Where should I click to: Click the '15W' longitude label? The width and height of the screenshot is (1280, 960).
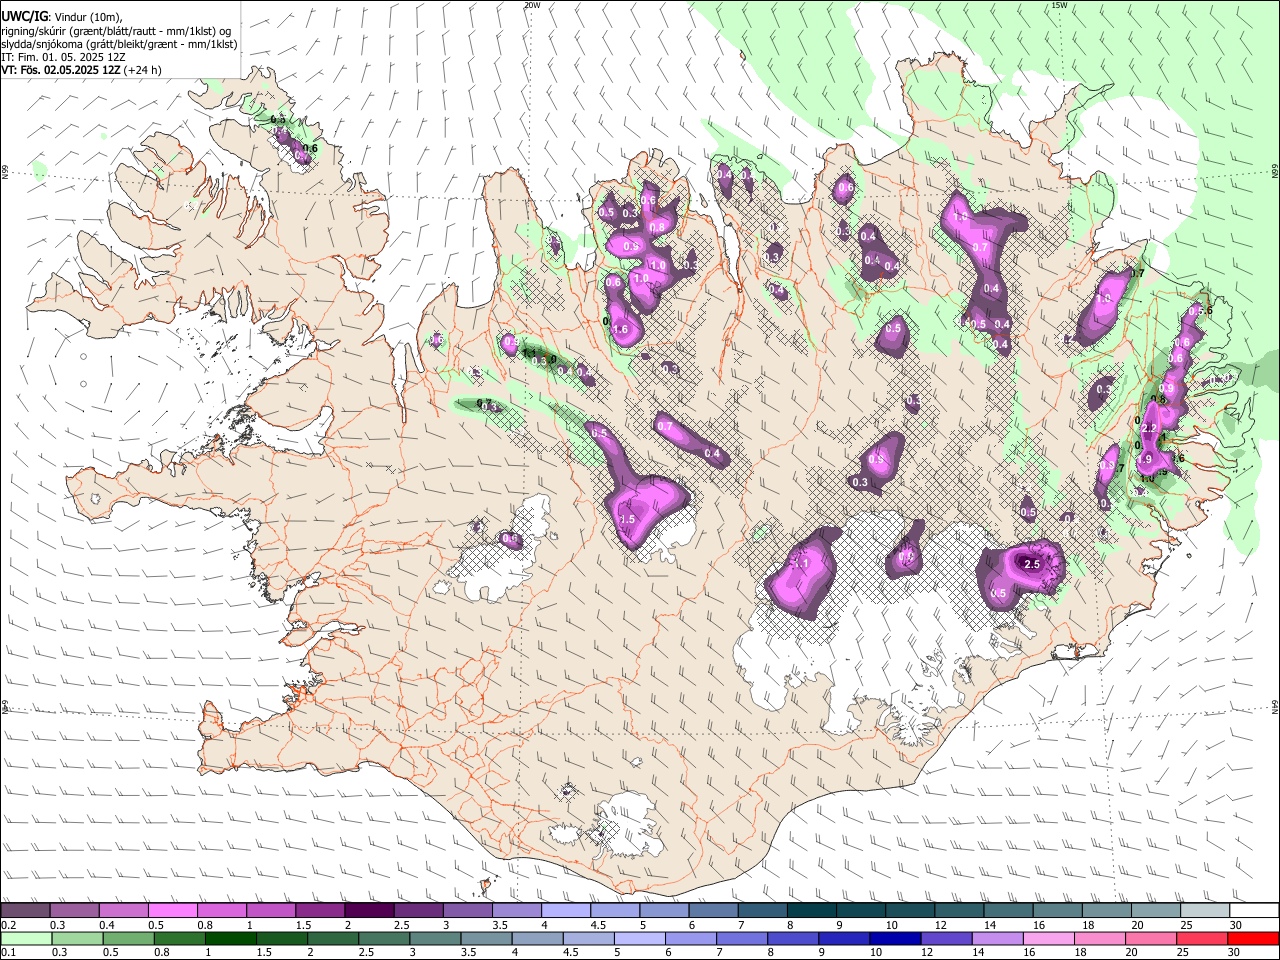click(1059, 5)
